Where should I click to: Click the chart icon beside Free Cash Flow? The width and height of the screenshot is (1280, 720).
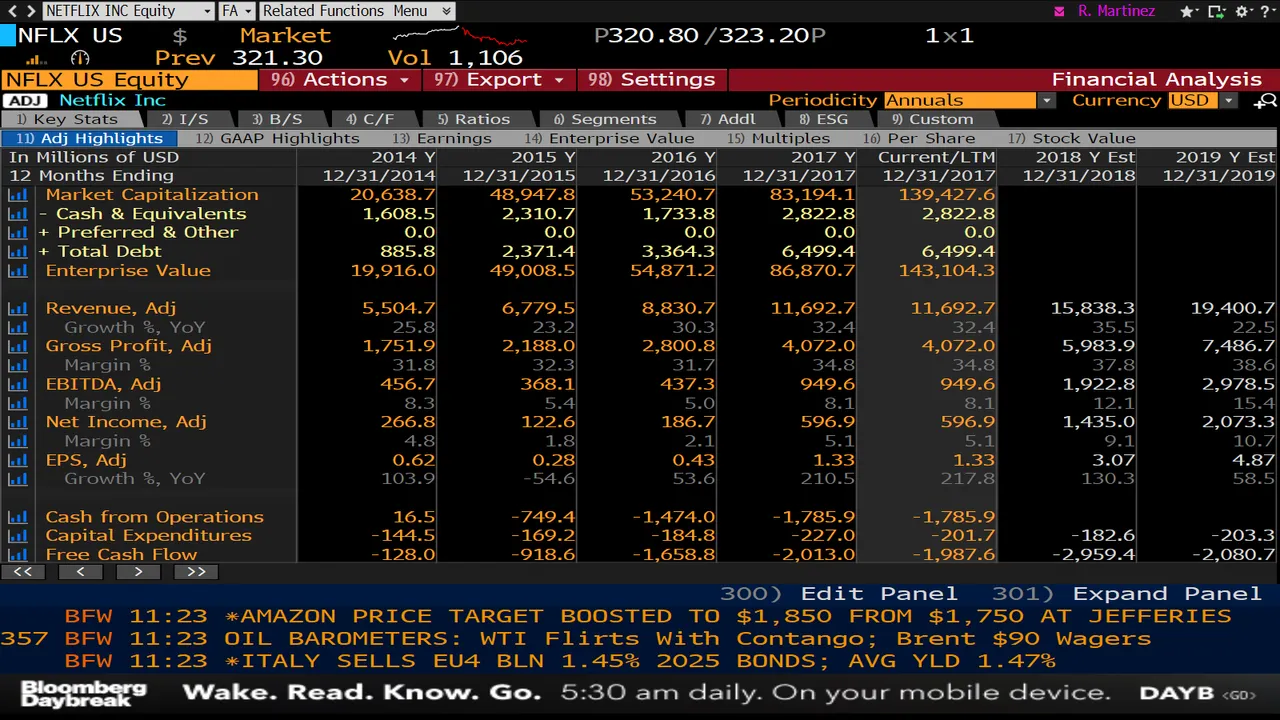coord(17,555)
